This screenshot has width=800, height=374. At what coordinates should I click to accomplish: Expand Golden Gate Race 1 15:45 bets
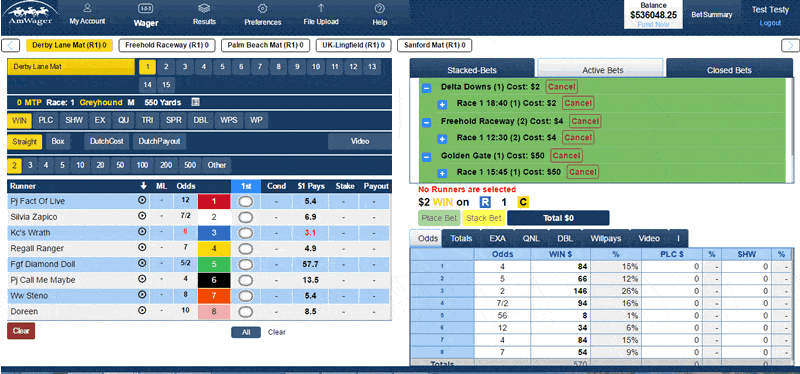(x=442, y=173)
